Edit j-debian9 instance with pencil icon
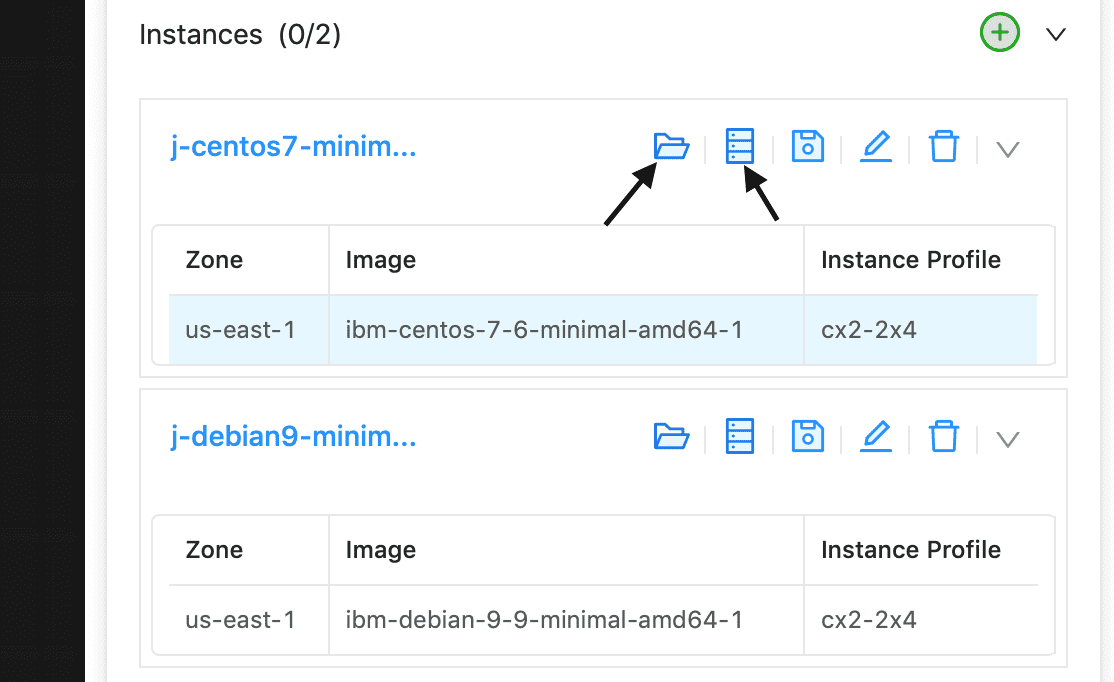Screen dimensions: 1114x682 coord(876,436)
